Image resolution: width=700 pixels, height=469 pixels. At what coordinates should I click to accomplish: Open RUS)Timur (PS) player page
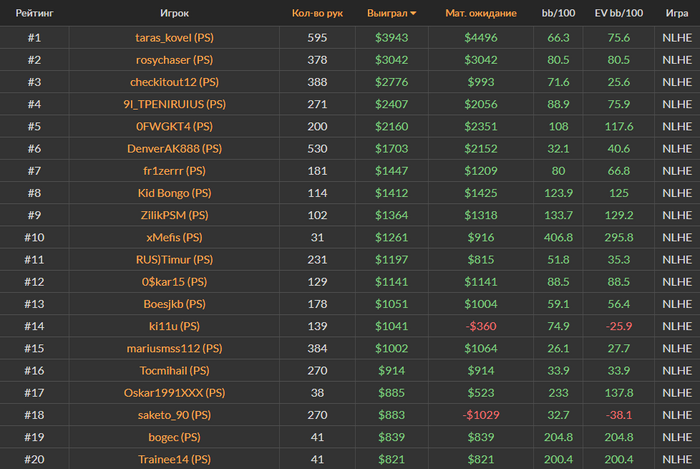pos(174,259)
